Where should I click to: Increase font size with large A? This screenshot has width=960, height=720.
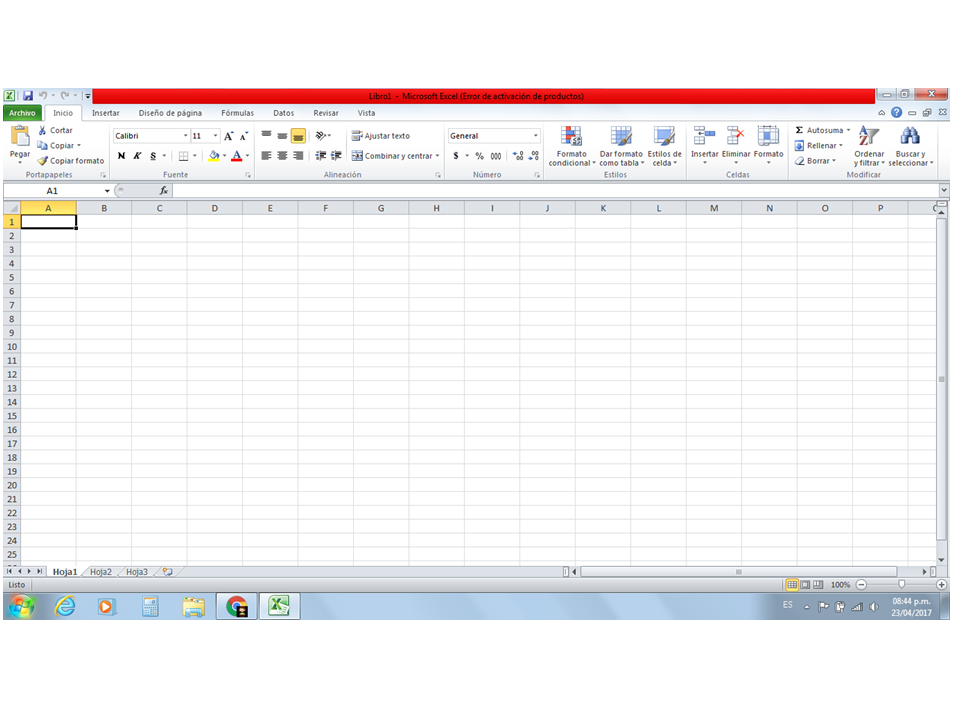(x=228, y=136)
